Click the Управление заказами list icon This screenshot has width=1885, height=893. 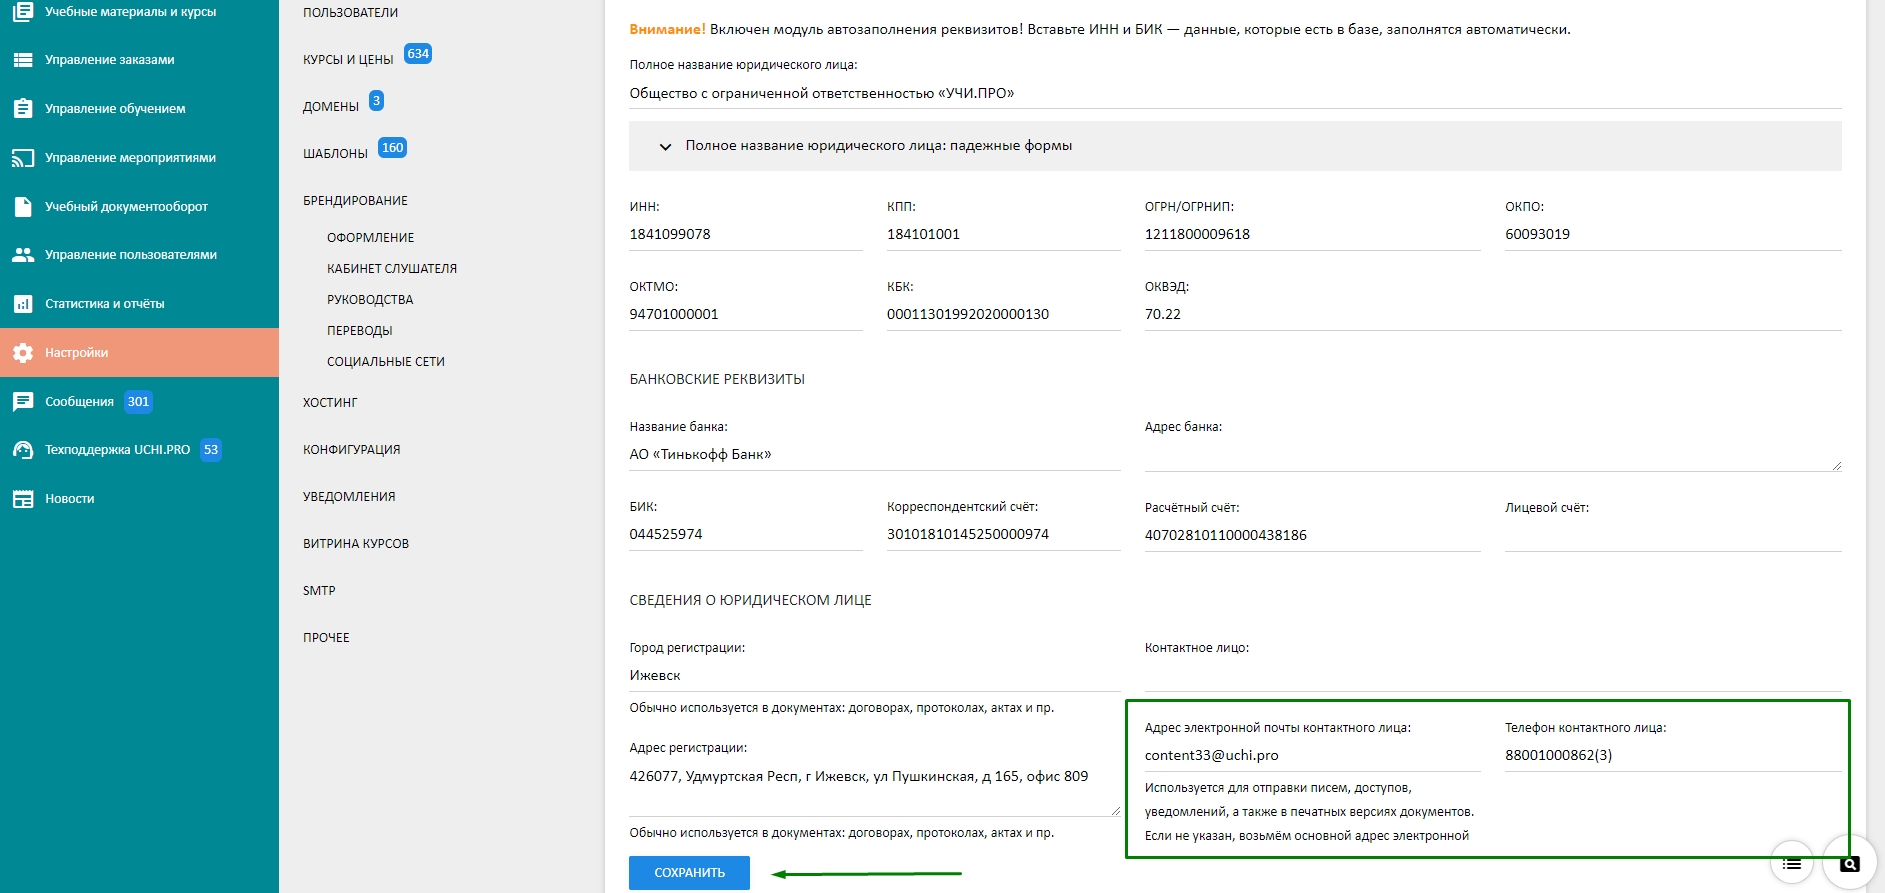tap(23, 60)
